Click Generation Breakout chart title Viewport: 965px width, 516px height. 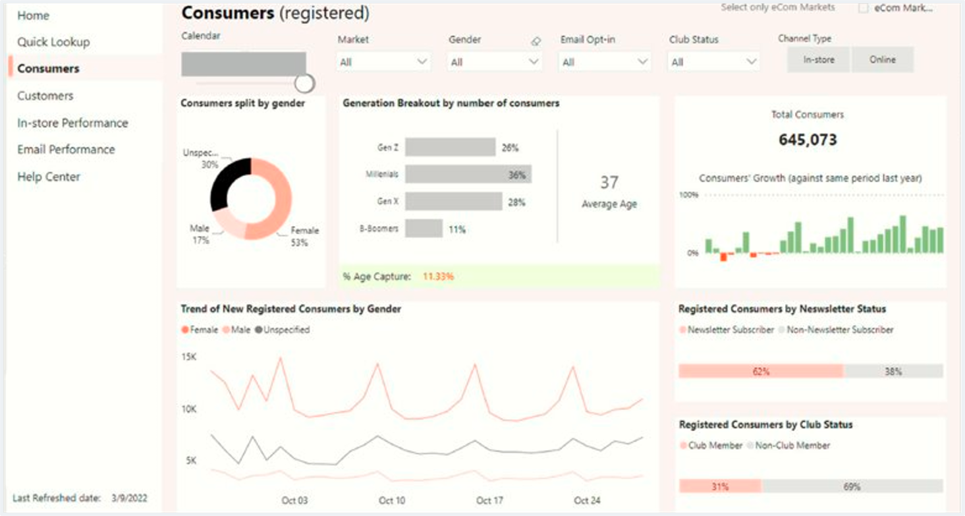tap(451, 103)
